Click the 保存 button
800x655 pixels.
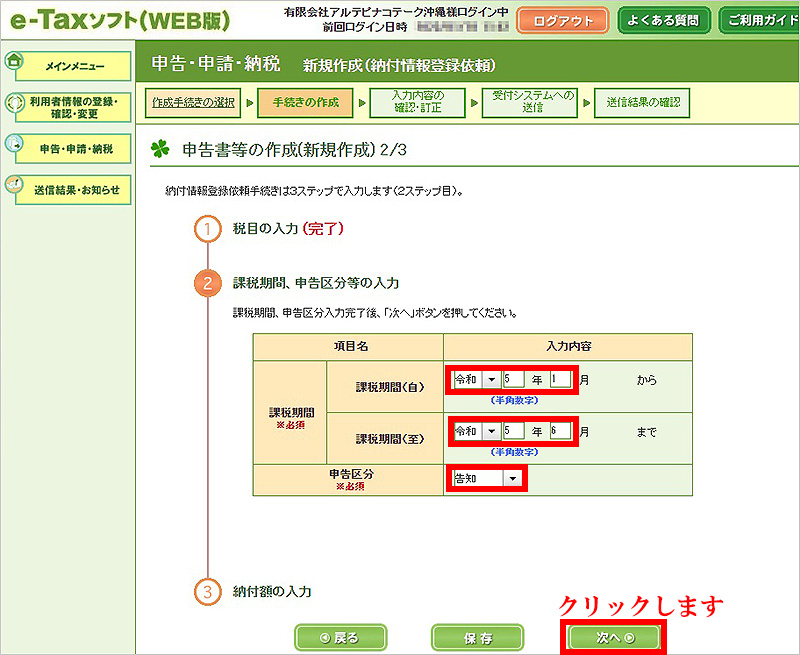477,637
